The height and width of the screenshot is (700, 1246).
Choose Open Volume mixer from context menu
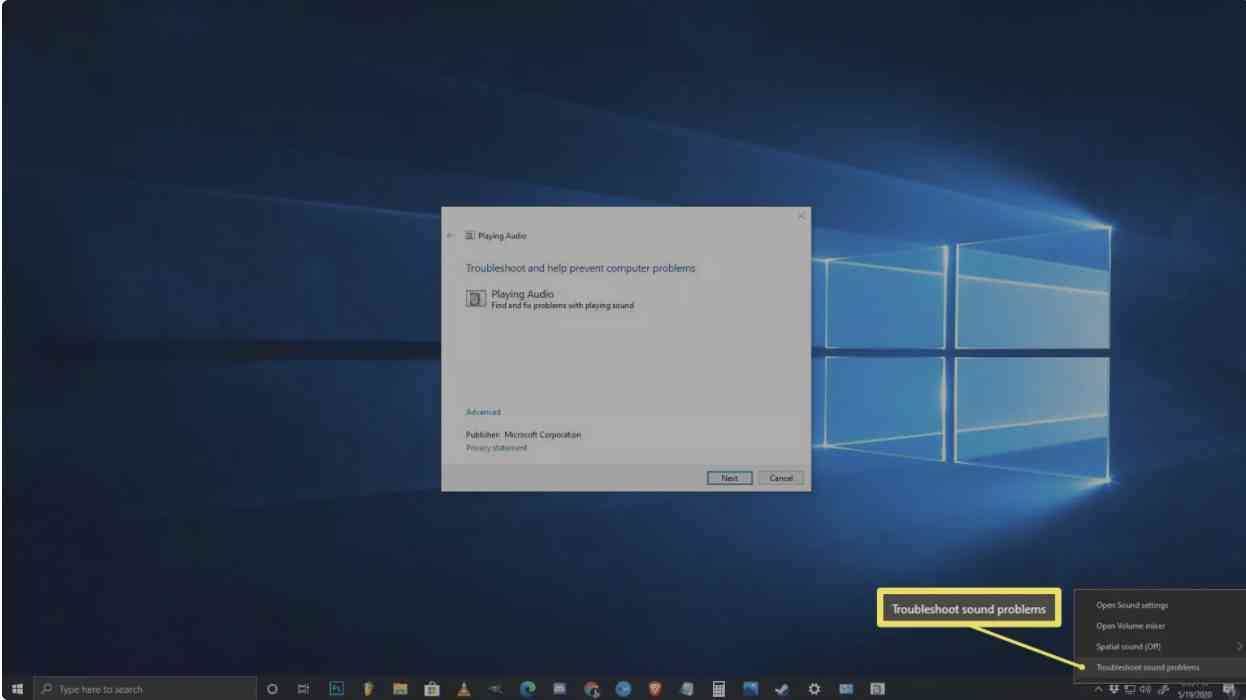click(1130, 626)
